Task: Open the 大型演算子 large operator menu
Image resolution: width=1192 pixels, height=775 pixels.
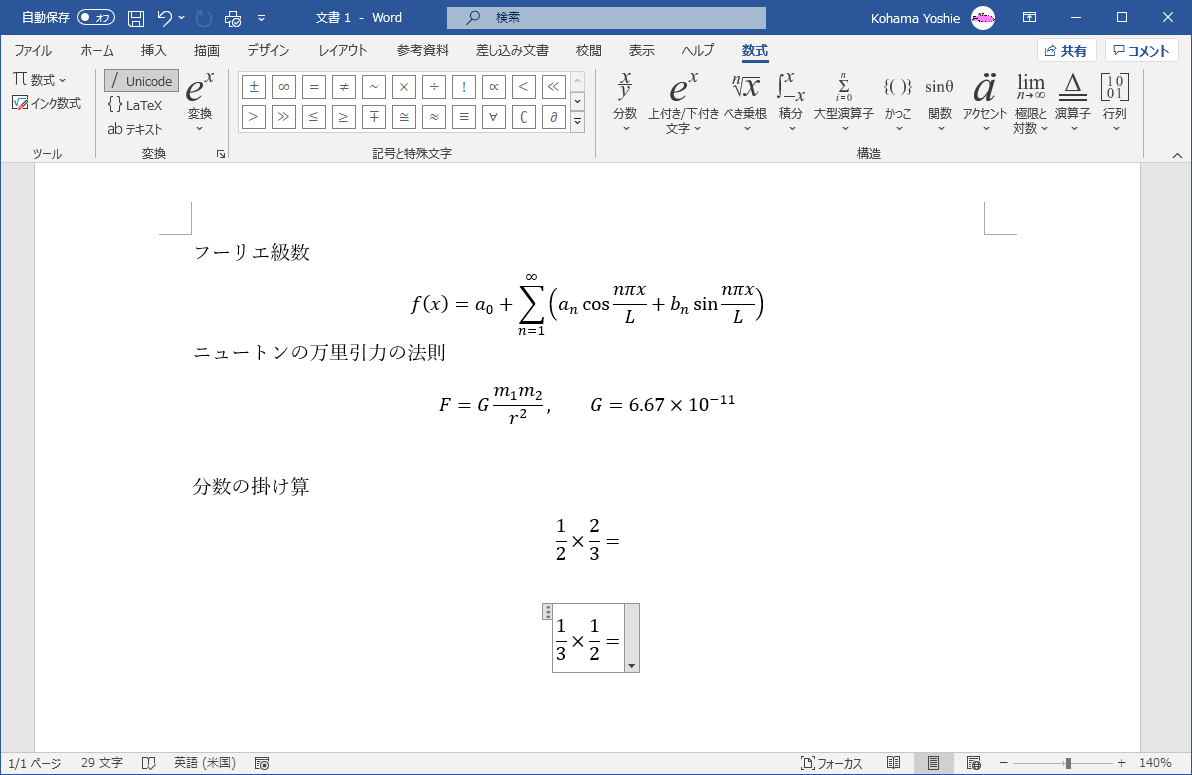Action: pos(844,103)
